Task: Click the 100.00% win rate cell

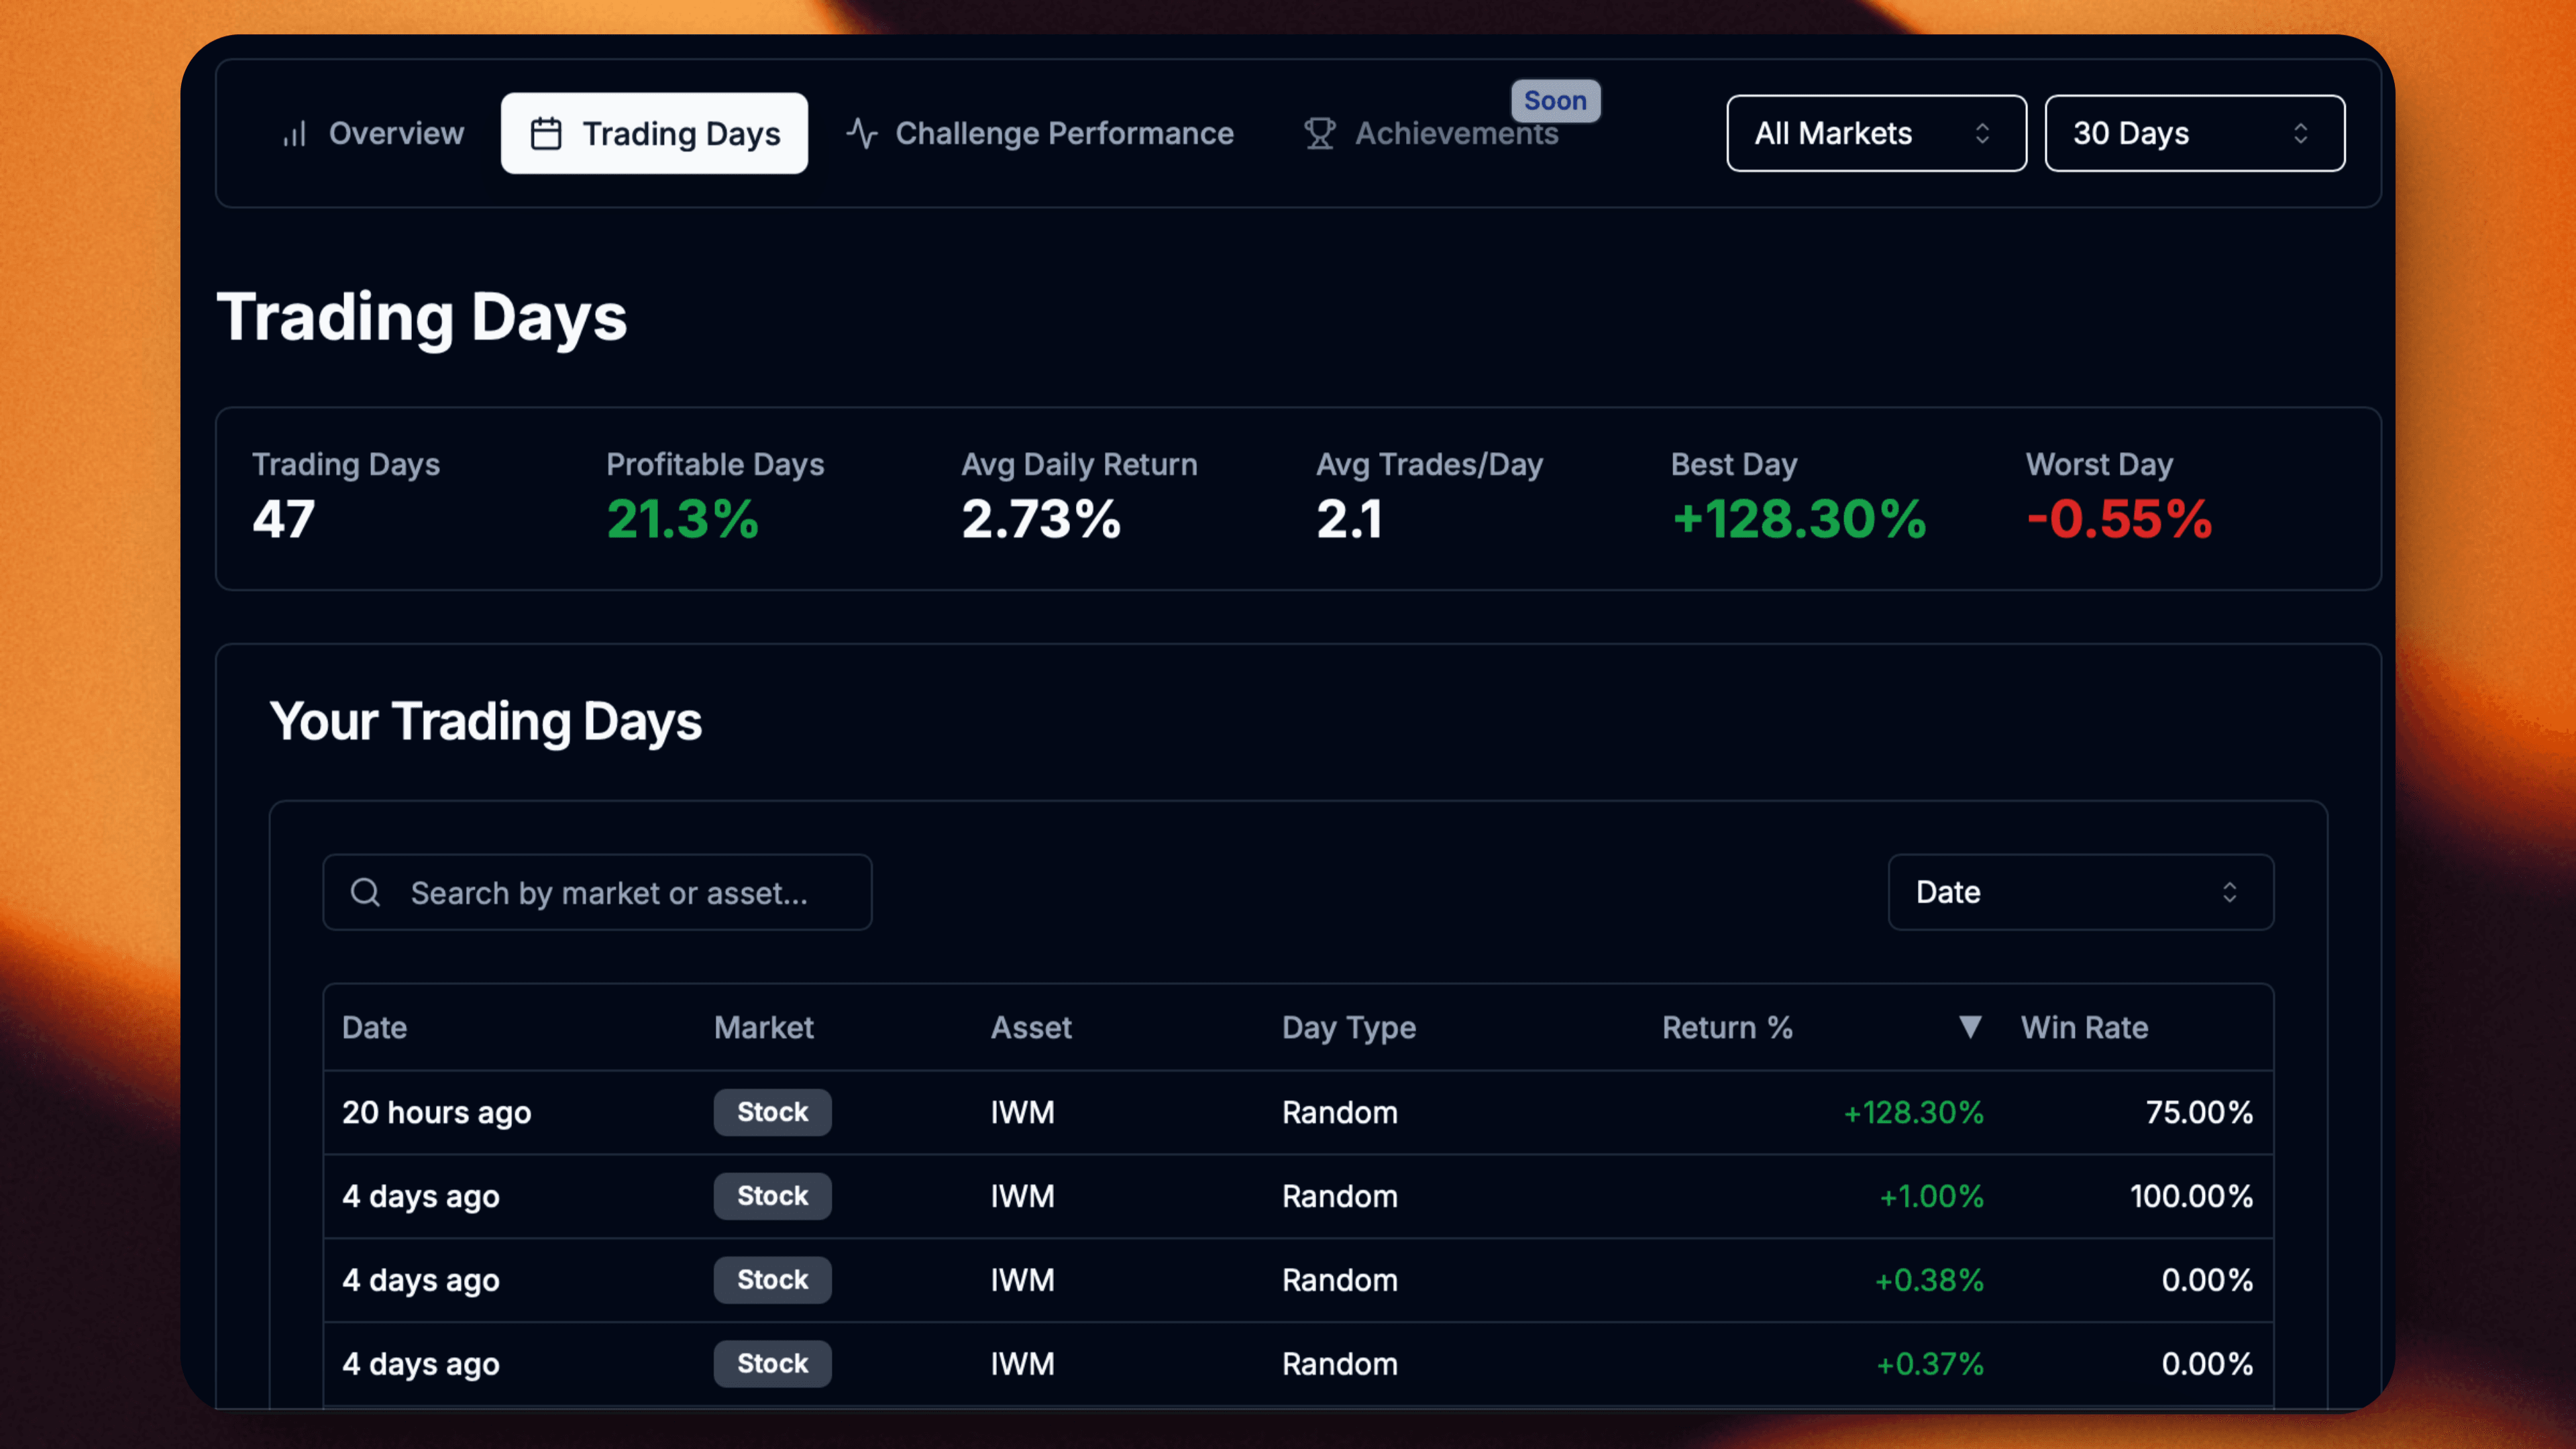Action: (x=2191, y=1197)
